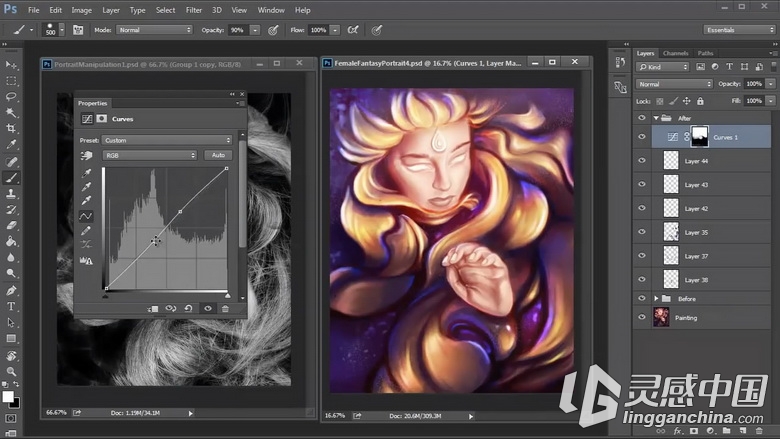
Task: Switch to the Paths tab
Action: (705, 53)
